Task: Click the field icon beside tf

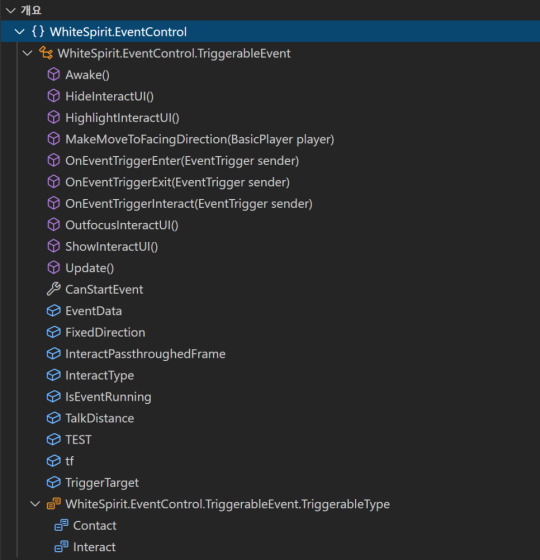Action: pyautogui.click(x=54, y=461)
